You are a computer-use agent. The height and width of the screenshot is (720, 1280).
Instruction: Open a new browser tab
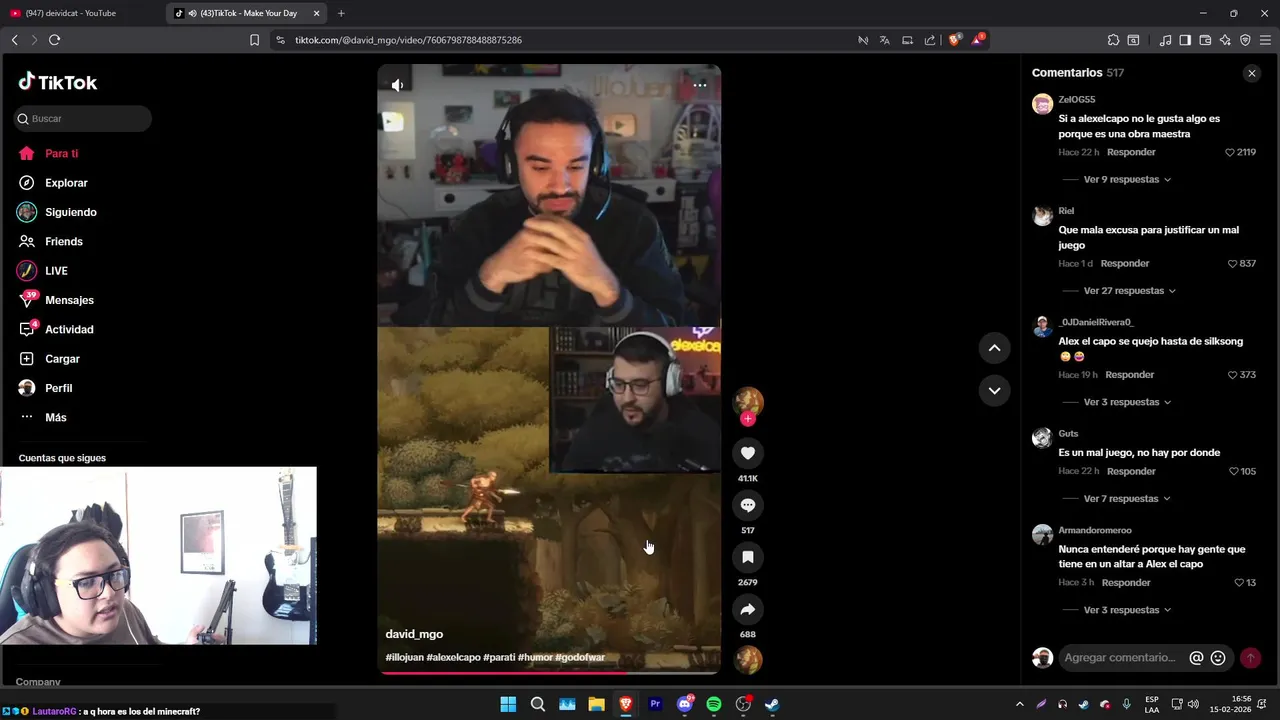pos(341,13)
